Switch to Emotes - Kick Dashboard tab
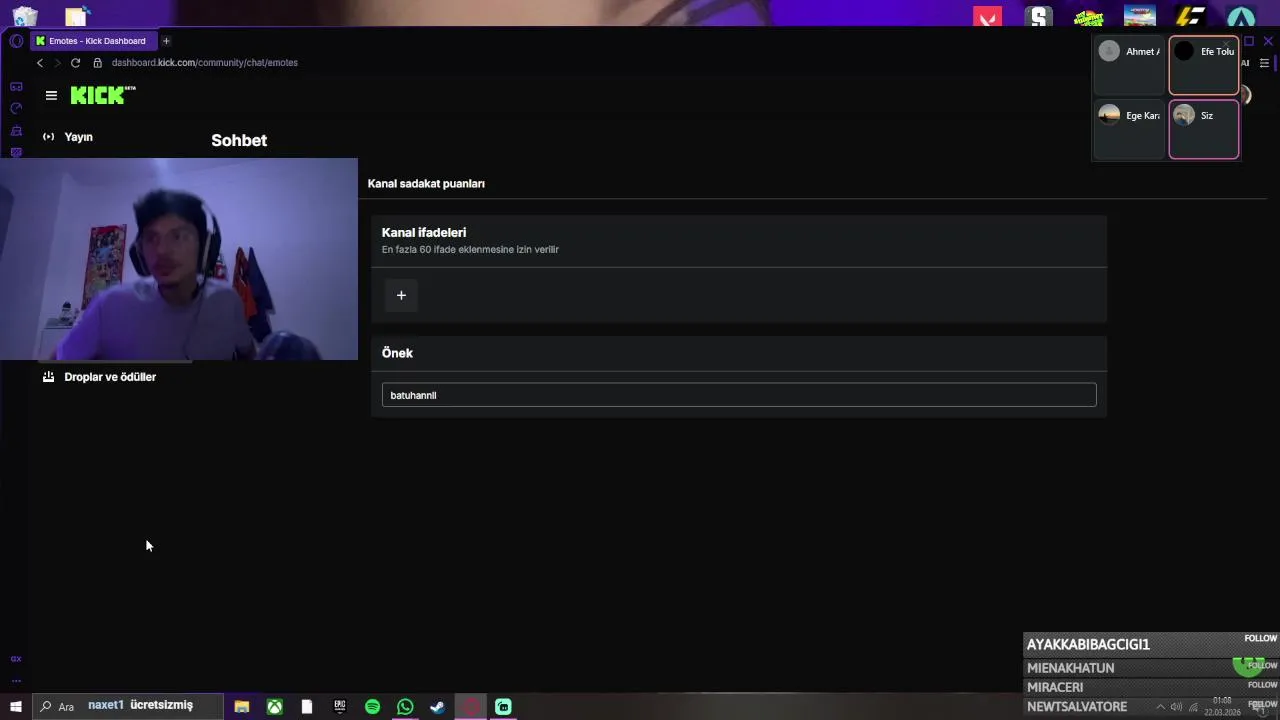This screenshot has width=1280, height=720. click(x=92, y=41)
